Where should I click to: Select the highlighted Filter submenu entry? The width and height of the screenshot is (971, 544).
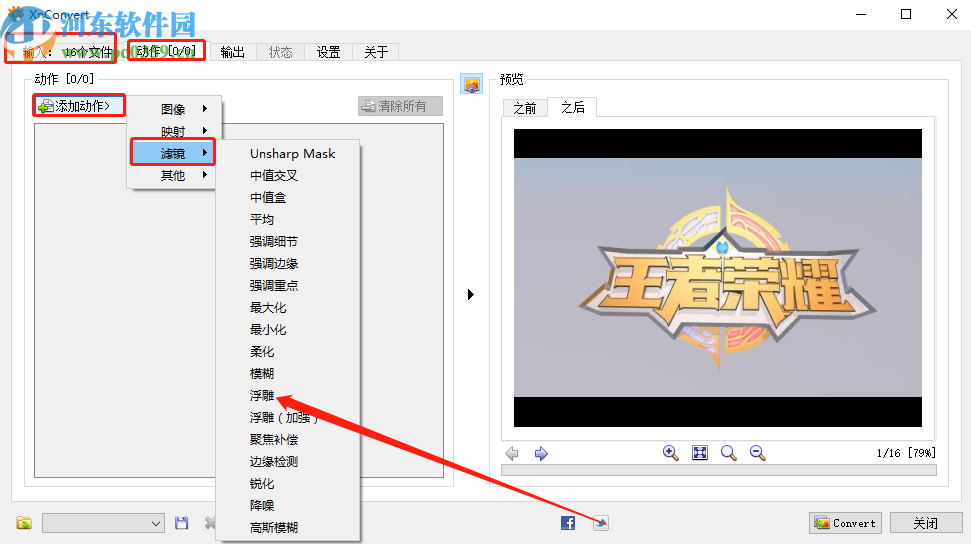(x=173, y=153)
